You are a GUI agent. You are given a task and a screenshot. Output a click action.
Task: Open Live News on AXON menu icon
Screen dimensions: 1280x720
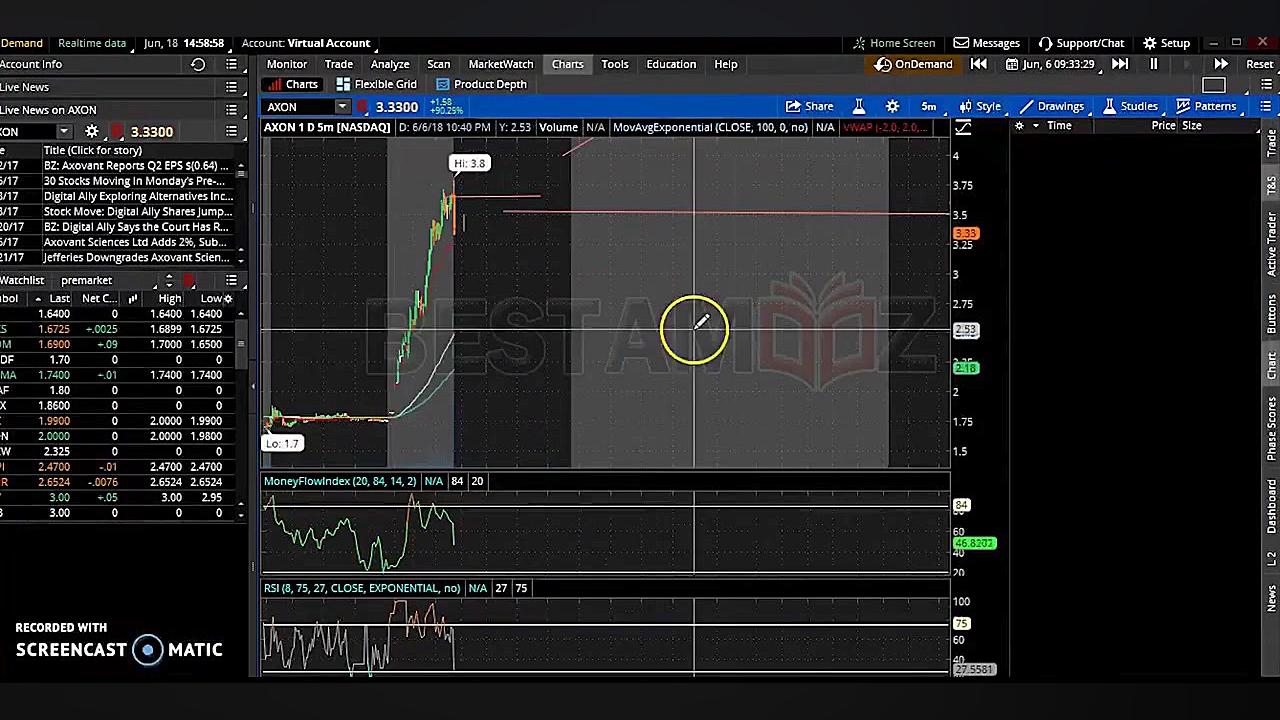(x=231, y=110)
